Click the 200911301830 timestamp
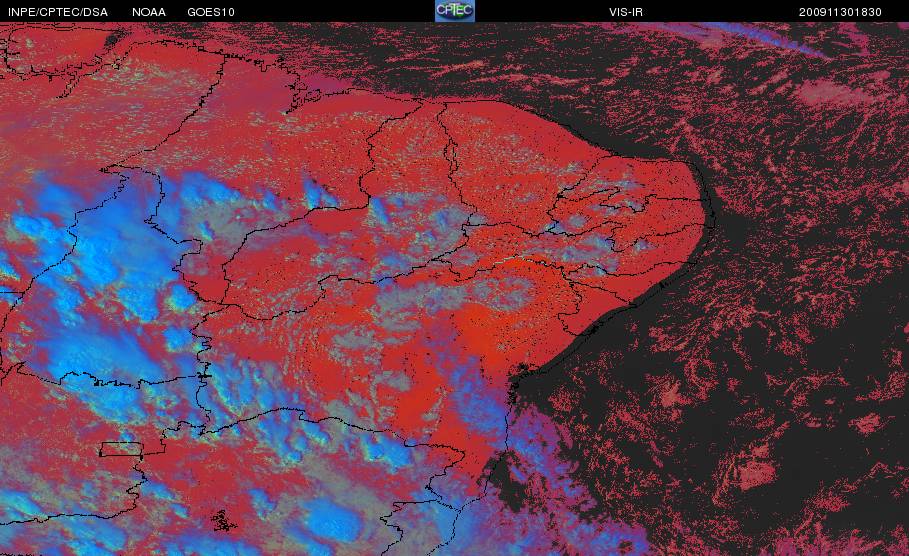 [x=840, y=12]
